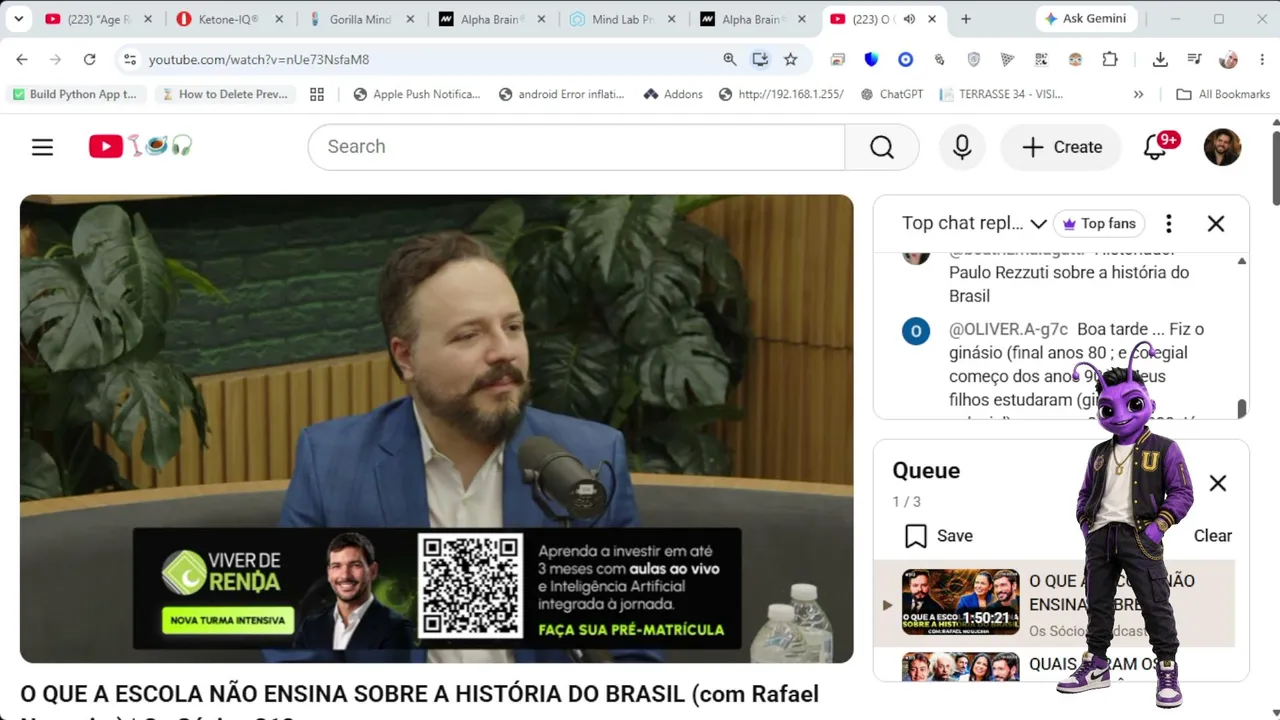Open the Apple Push Notifica bookmark
This screenshot has width=1280, height=720.
pos(417,94)
